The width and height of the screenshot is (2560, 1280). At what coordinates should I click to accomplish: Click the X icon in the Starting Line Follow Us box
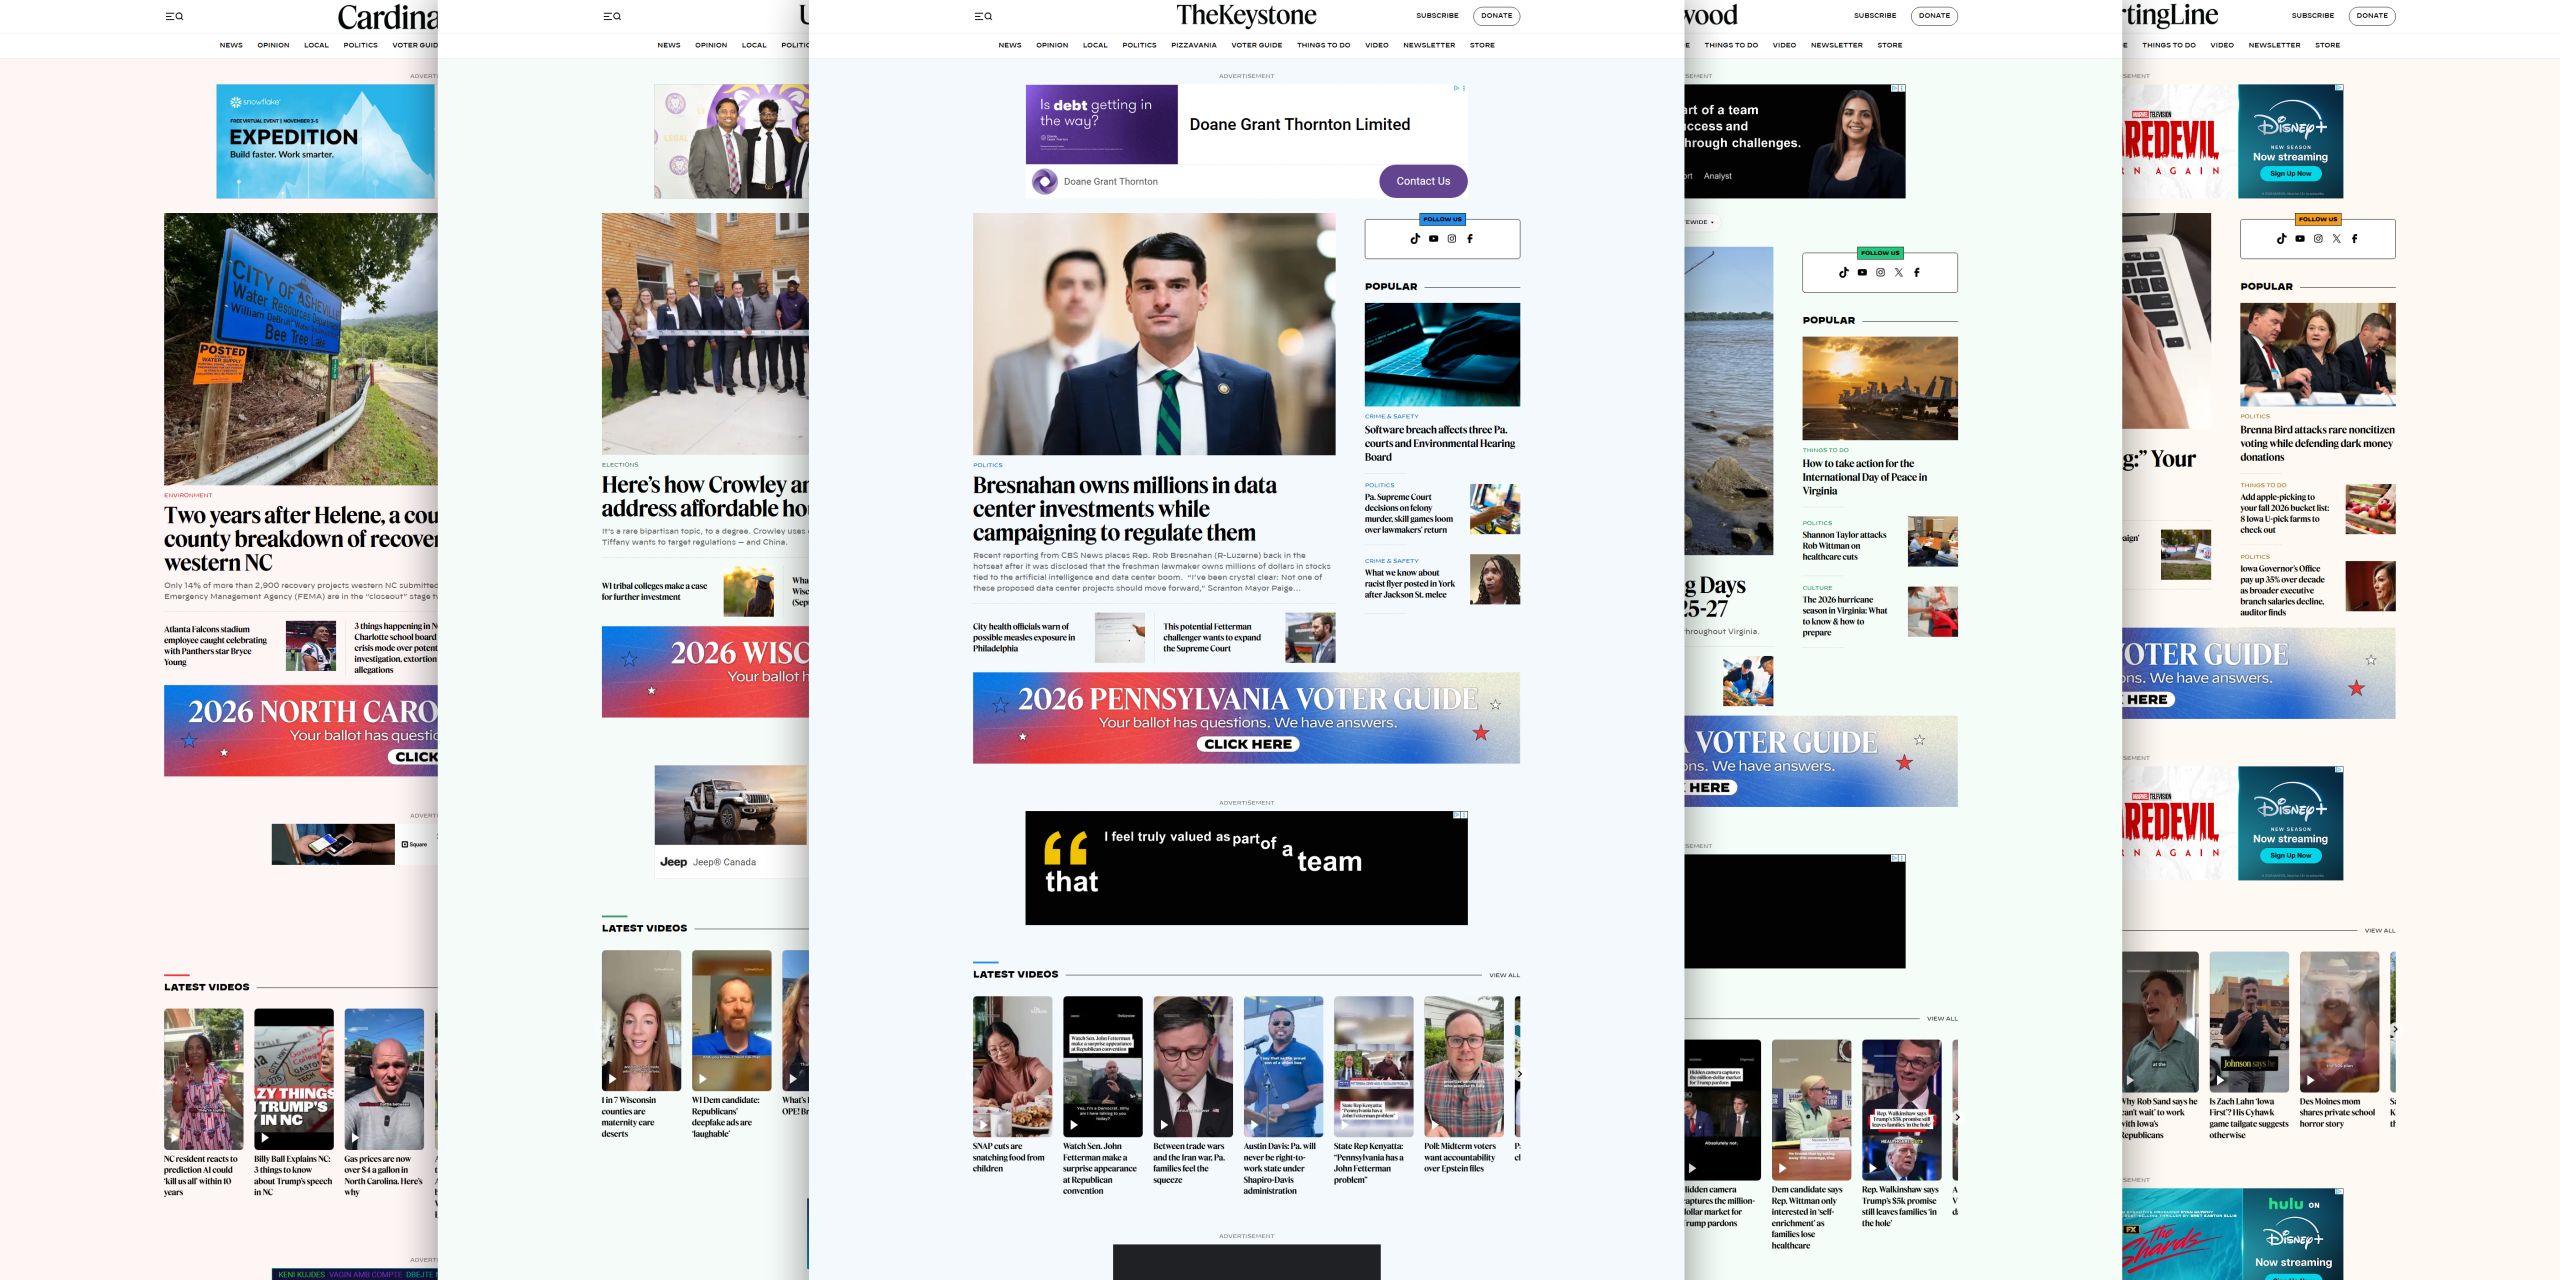[2336, 239]
